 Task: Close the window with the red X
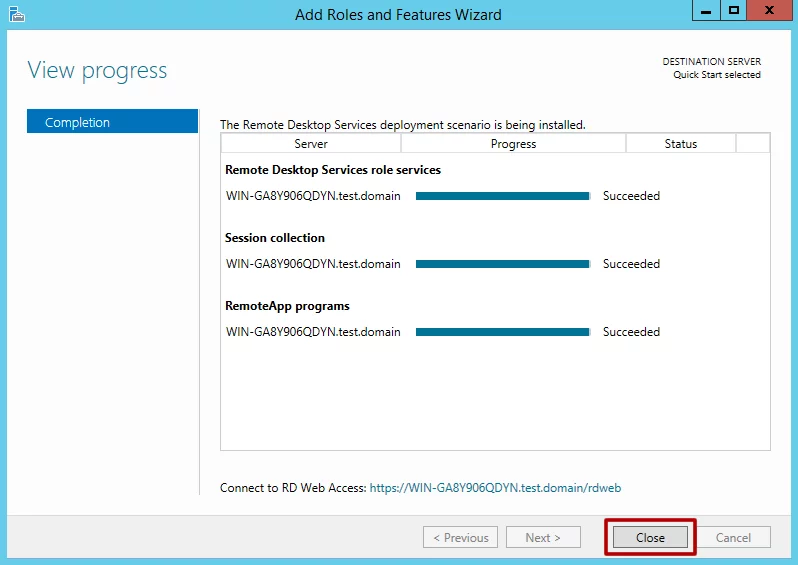pyautogui.click(x=769, y=11)
